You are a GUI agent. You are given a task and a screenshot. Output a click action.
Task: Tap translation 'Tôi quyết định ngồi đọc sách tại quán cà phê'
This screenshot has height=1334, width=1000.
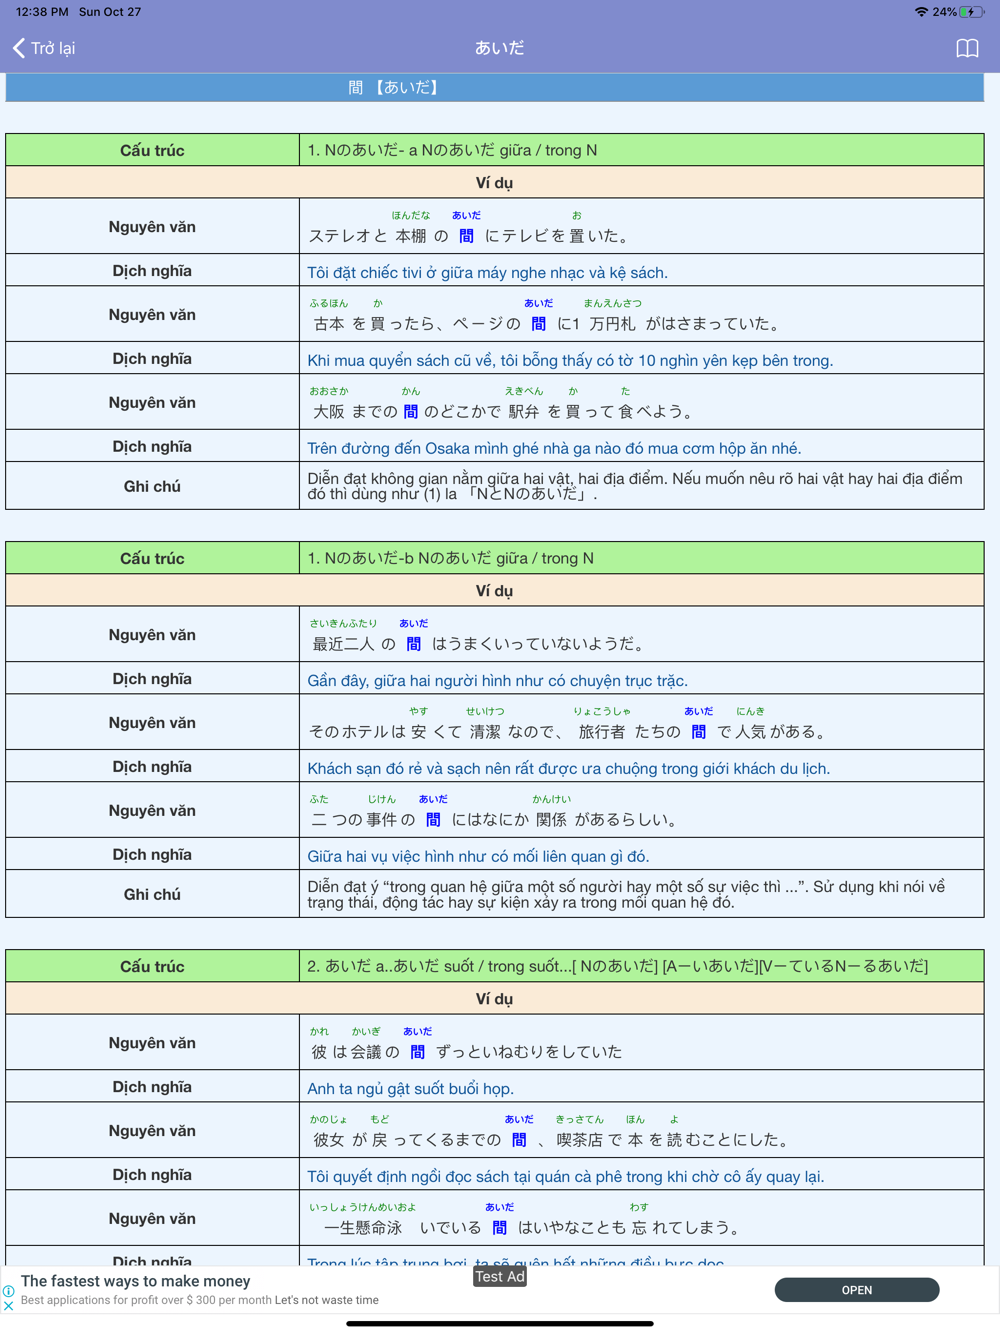coord(566,1176)
